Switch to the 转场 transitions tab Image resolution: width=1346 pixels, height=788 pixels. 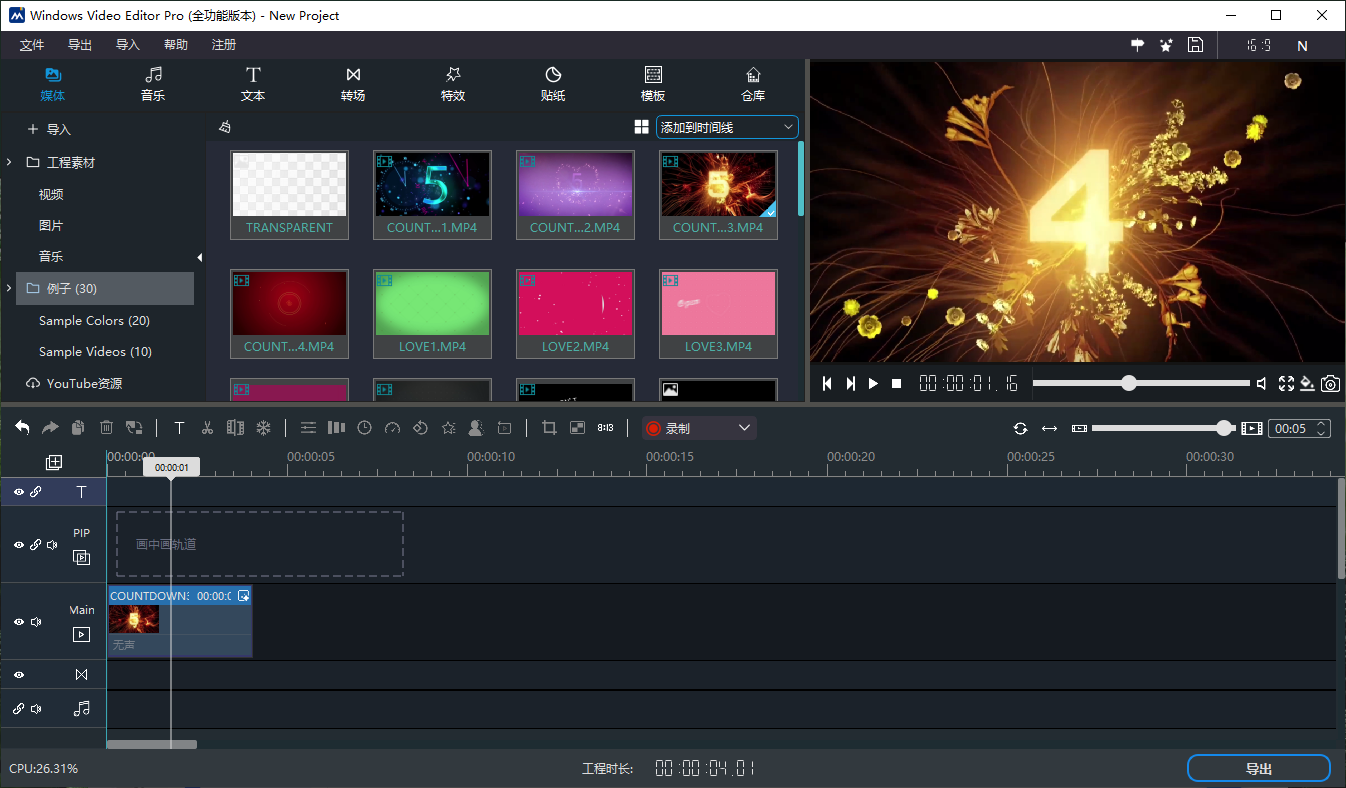coord(353,84)
